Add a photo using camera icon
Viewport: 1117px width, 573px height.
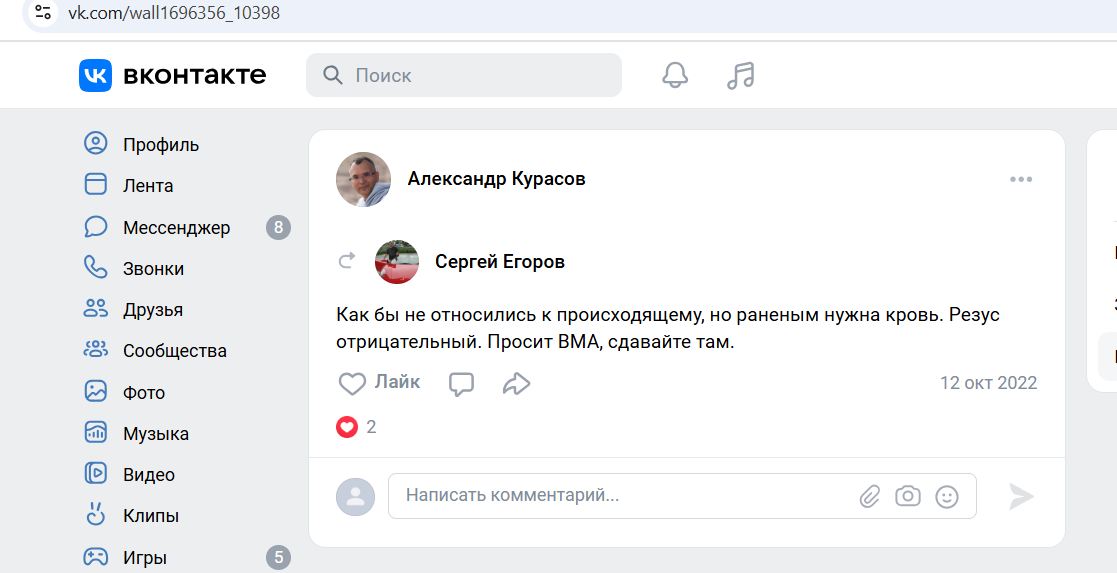[908, 496]
